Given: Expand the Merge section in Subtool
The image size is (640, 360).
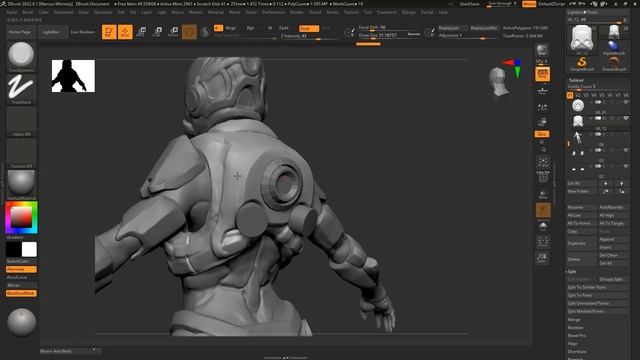Looking at the screenshot, I should point(573,320).
